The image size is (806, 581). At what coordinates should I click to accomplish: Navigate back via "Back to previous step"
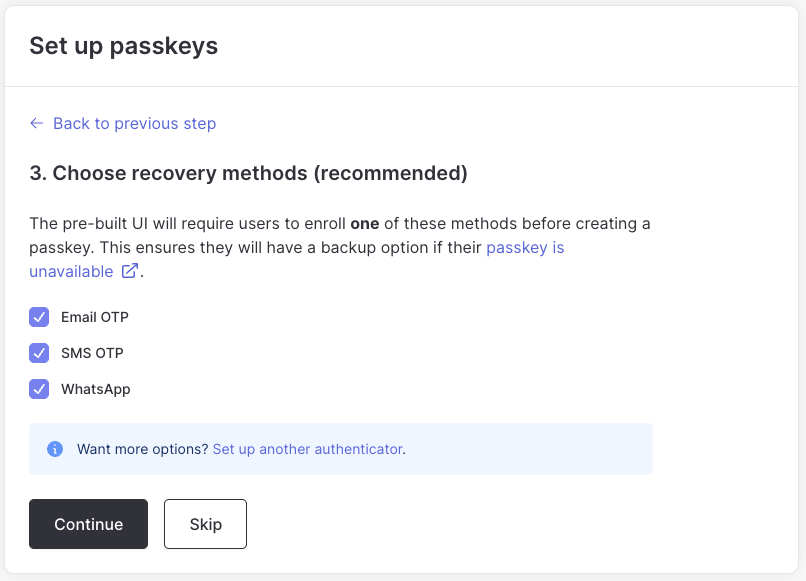tap(134, 123)
